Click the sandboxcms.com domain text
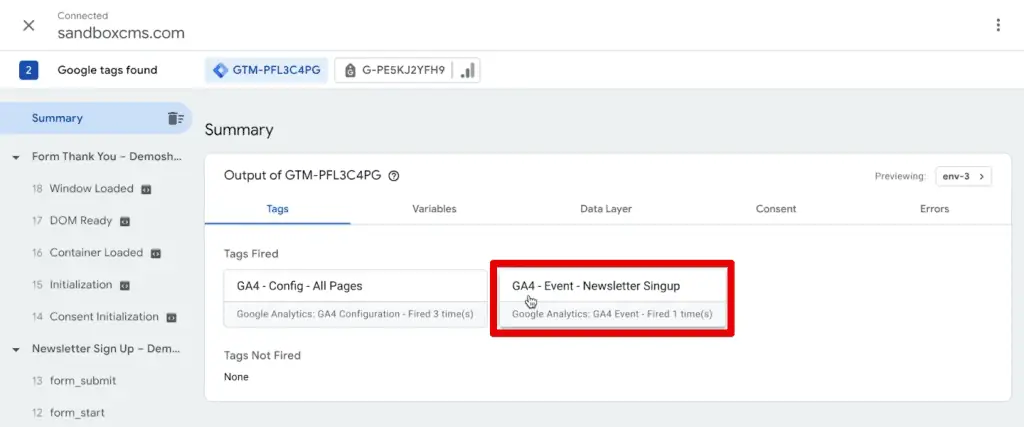 121,33
